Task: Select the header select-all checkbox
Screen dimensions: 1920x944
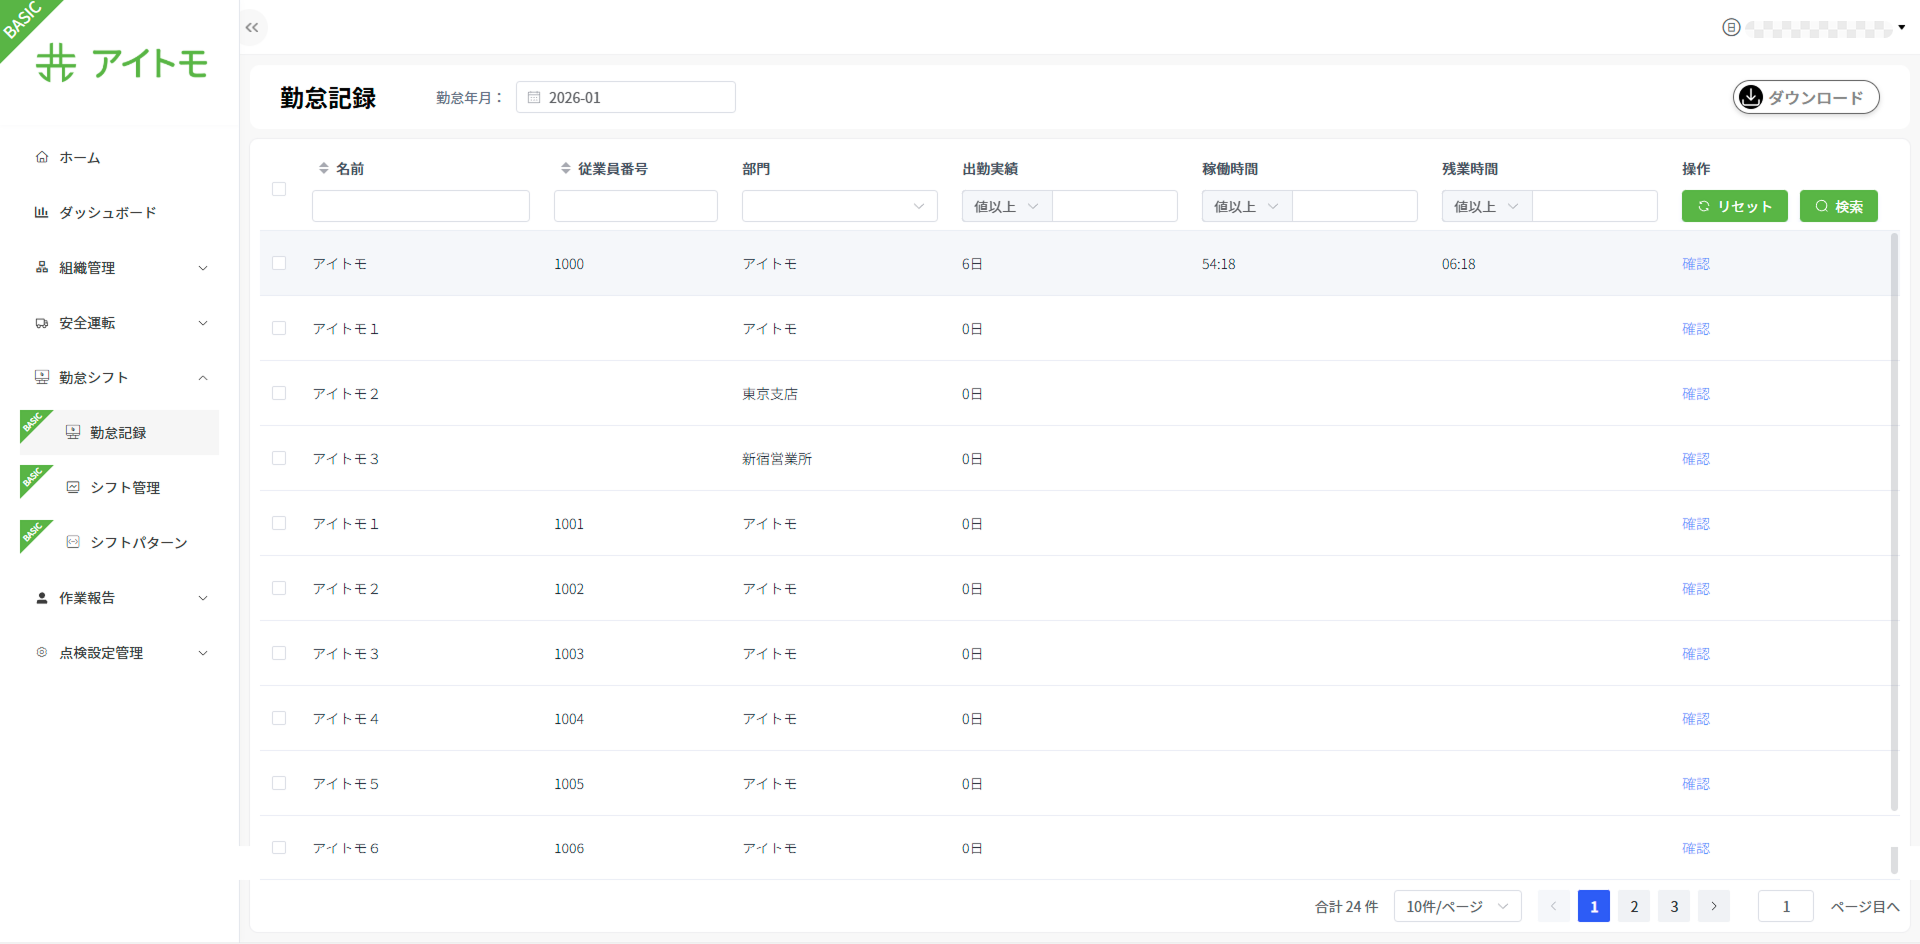Action: (x=279, y=189)
